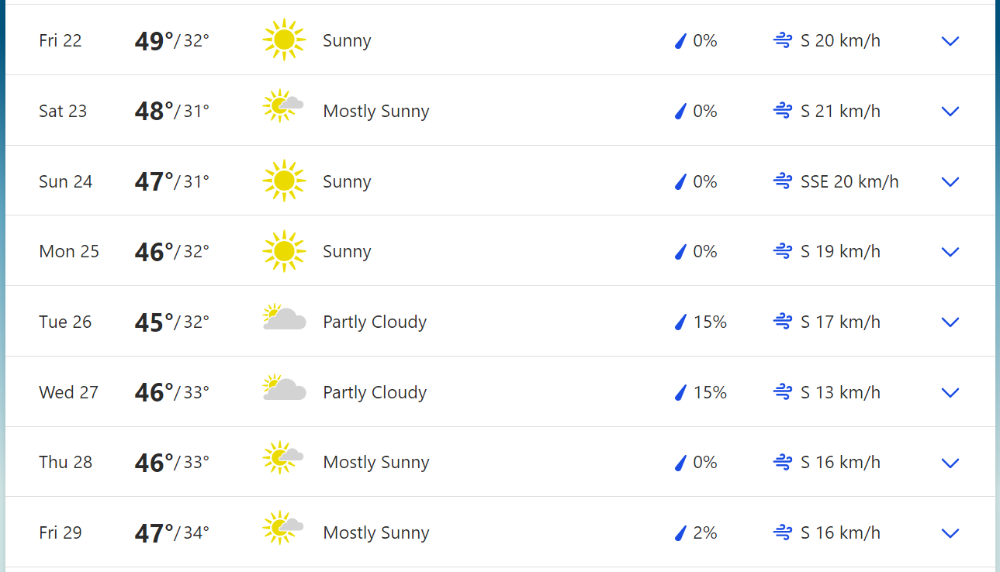Screen dimensions: 1000x572
Task: Click the partly cloudy icon for Tue 26
Action: point(284,317)
